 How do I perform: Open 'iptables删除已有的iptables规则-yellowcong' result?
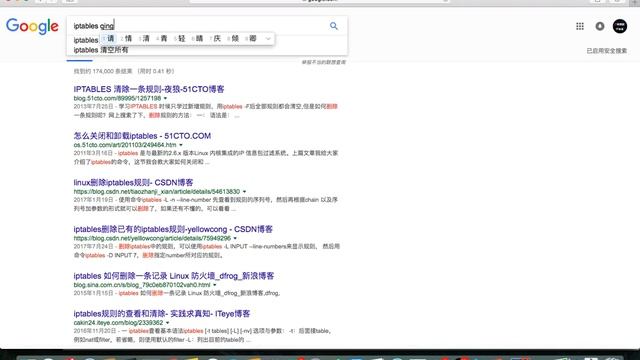click(173, 229)
